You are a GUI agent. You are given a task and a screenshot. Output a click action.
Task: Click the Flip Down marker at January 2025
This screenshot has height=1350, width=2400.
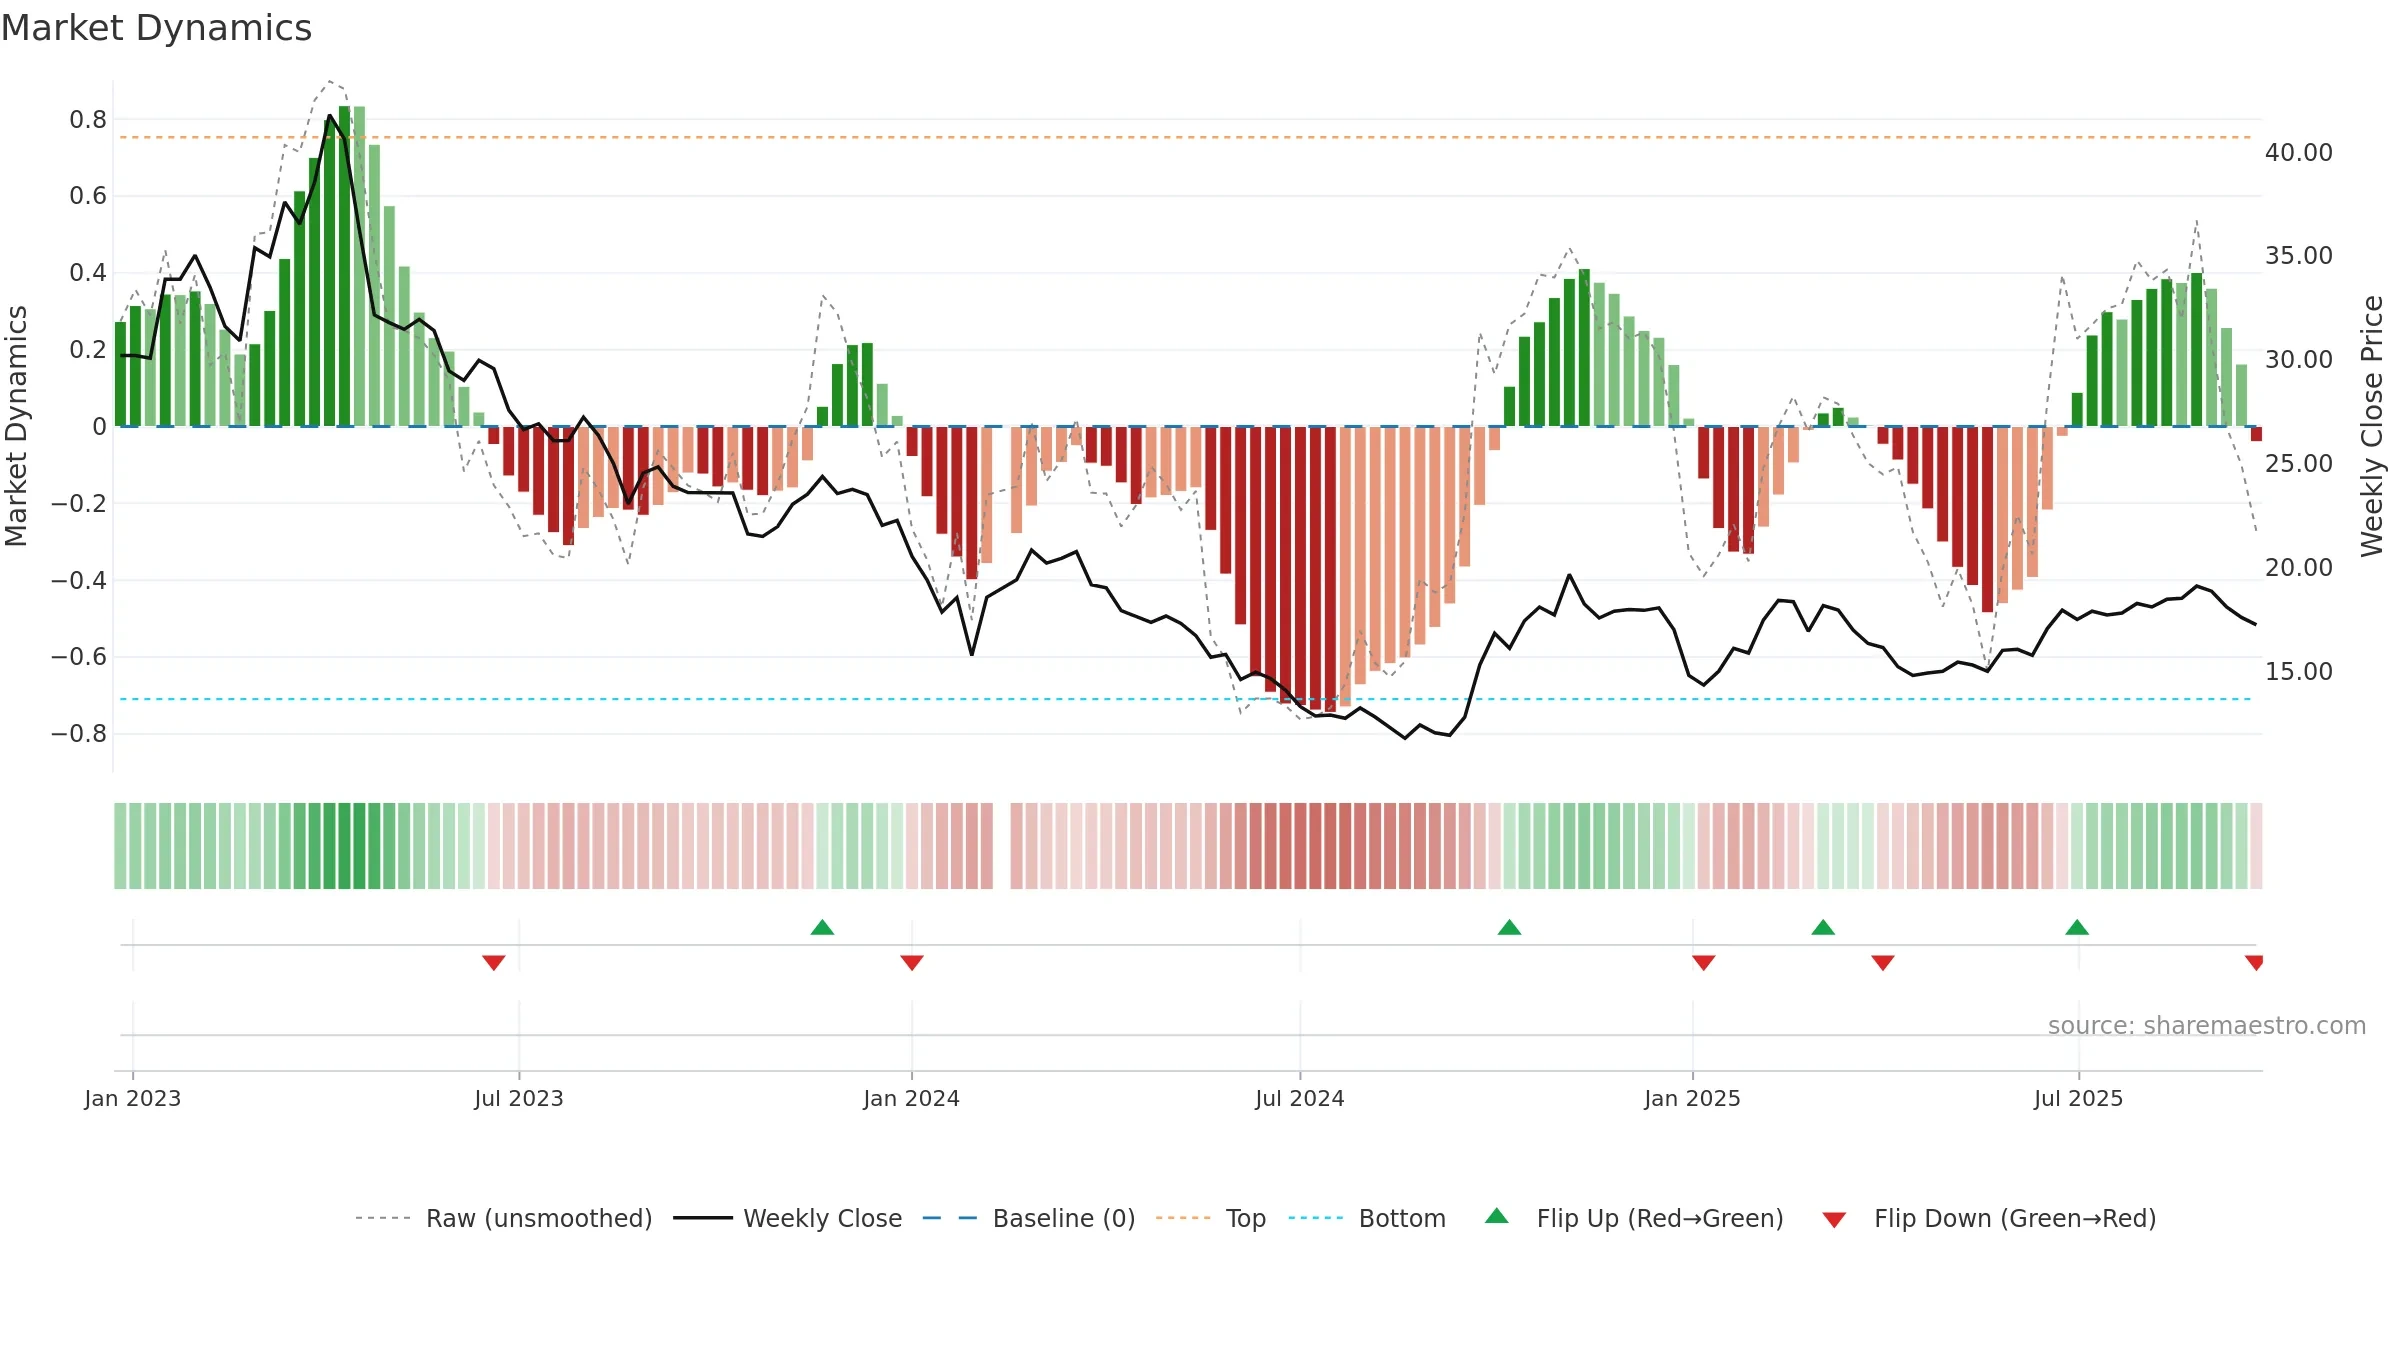pyautogui.click(x=1704, y=962)
